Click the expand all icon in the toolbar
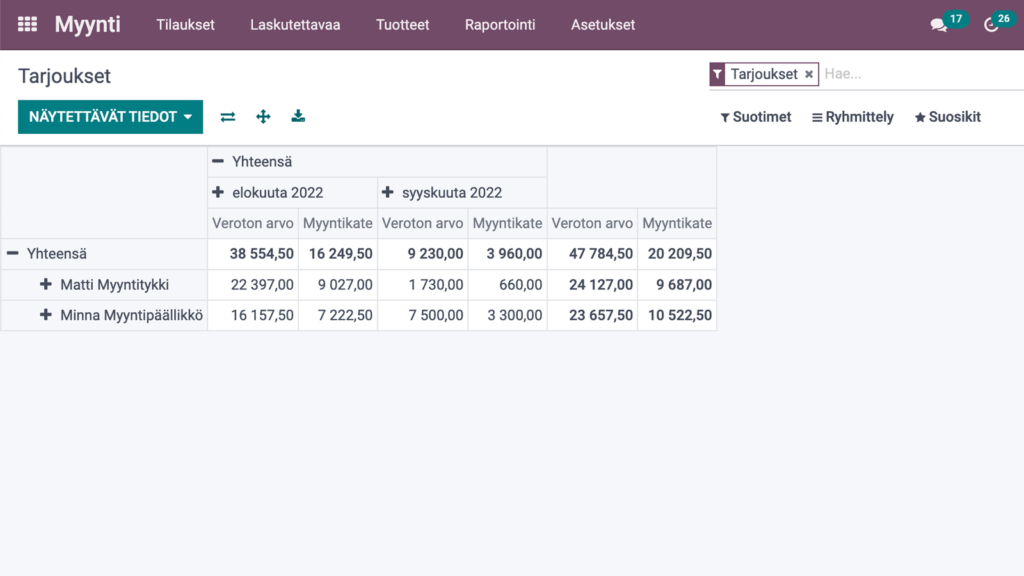The width and height of the screenshot is (1024, 576). [x=263, y=116]
